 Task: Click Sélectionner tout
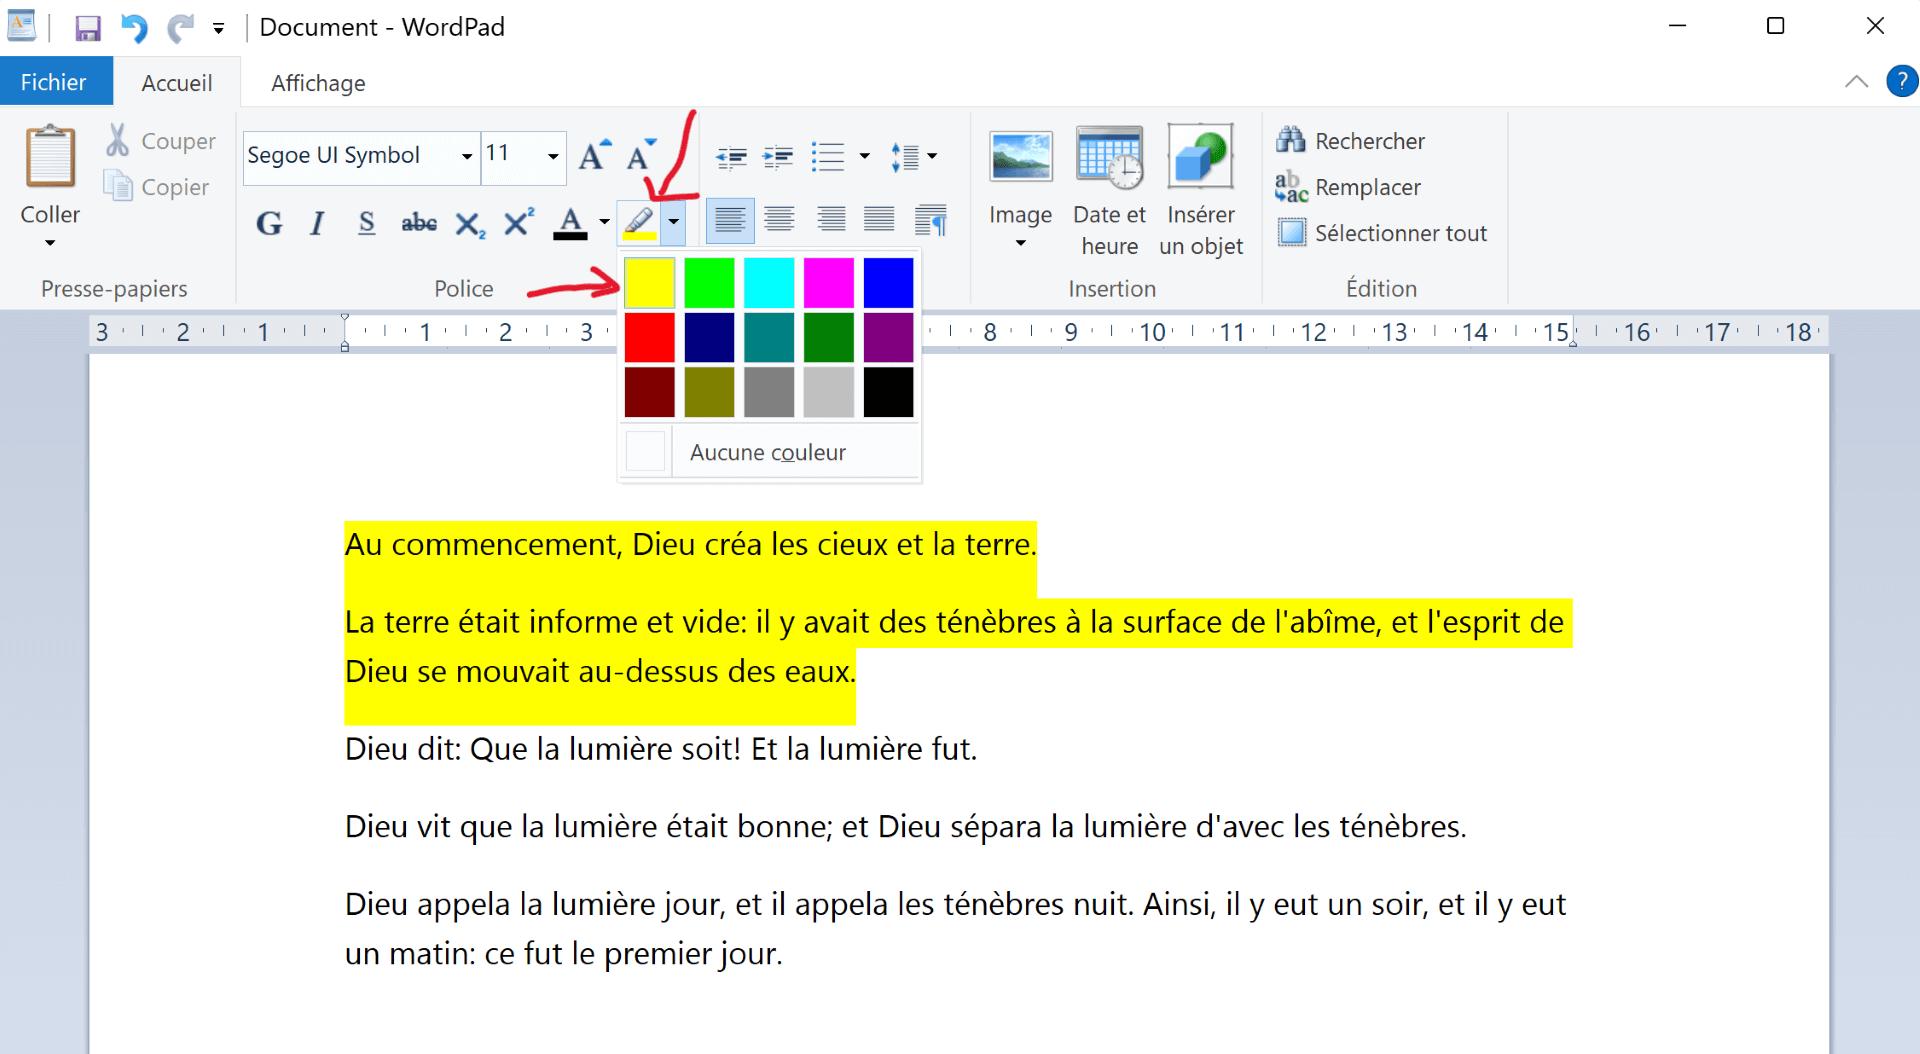click(x=1383, y=232)
